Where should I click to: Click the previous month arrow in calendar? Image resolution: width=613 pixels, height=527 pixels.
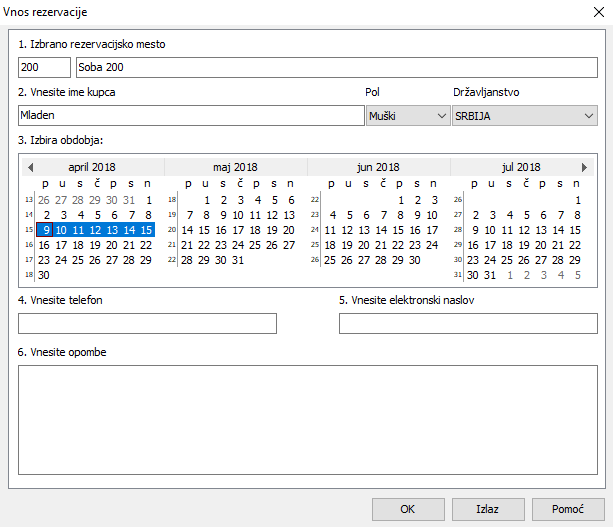click(30, 167)
